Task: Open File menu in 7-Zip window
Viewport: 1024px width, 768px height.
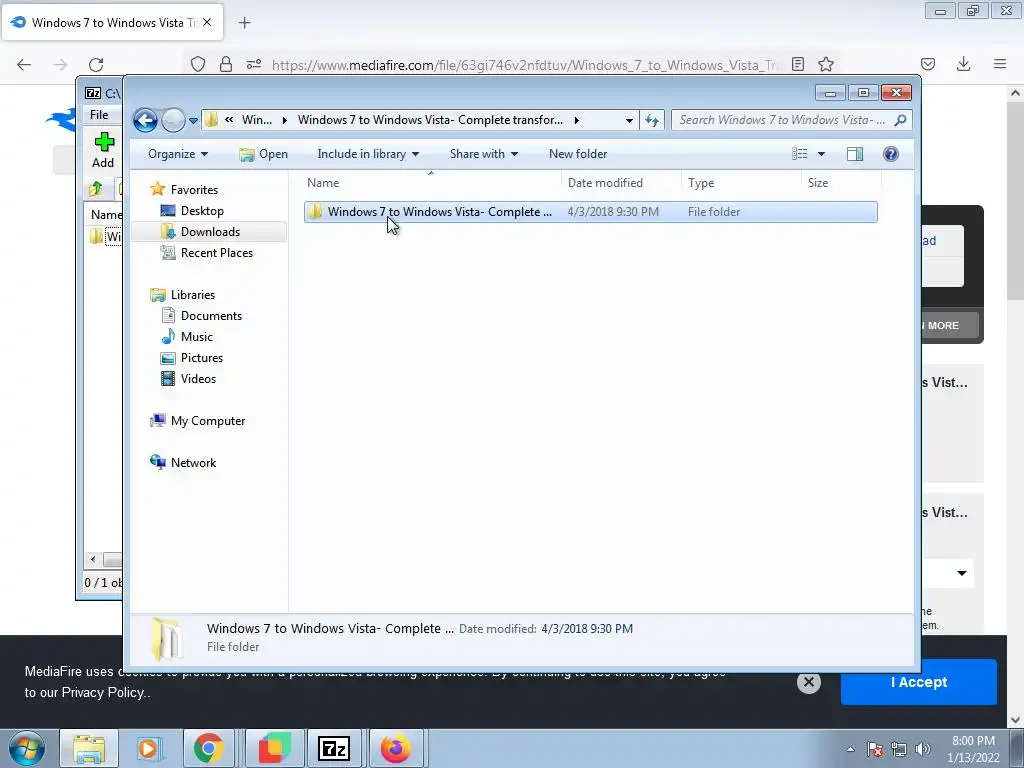Action: pos(99,115)
